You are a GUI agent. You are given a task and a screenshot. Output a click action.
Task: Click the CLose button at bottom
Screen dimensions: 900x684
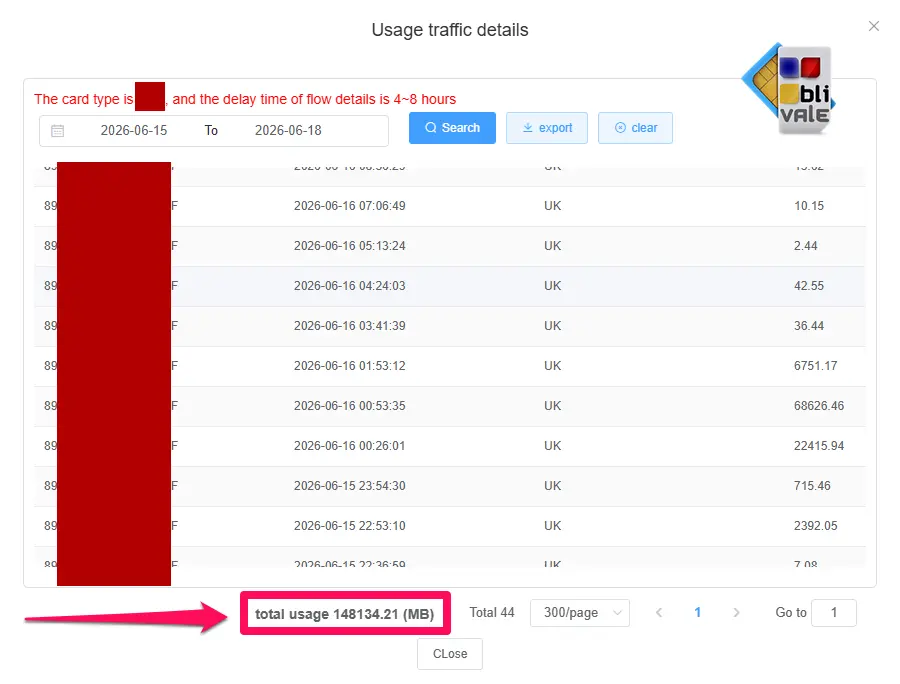click(450, 654)
